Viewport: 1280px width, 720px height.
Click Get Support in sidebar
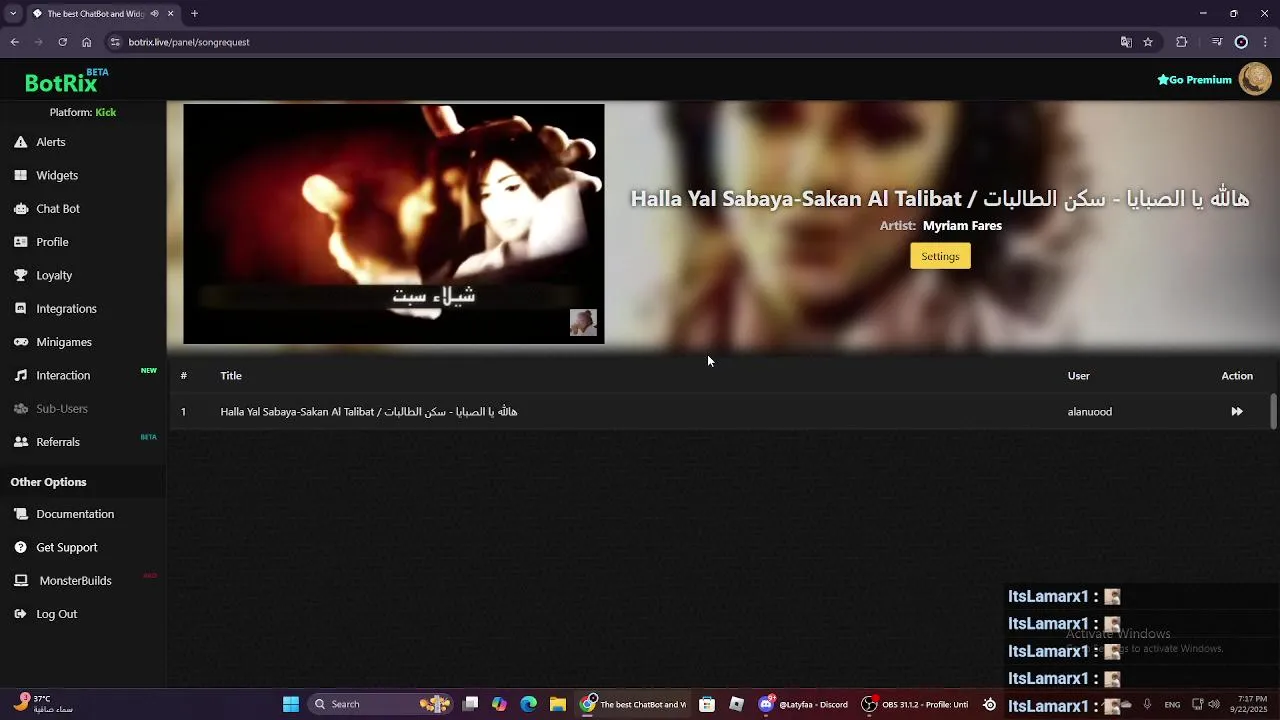[x=66, y=547]
